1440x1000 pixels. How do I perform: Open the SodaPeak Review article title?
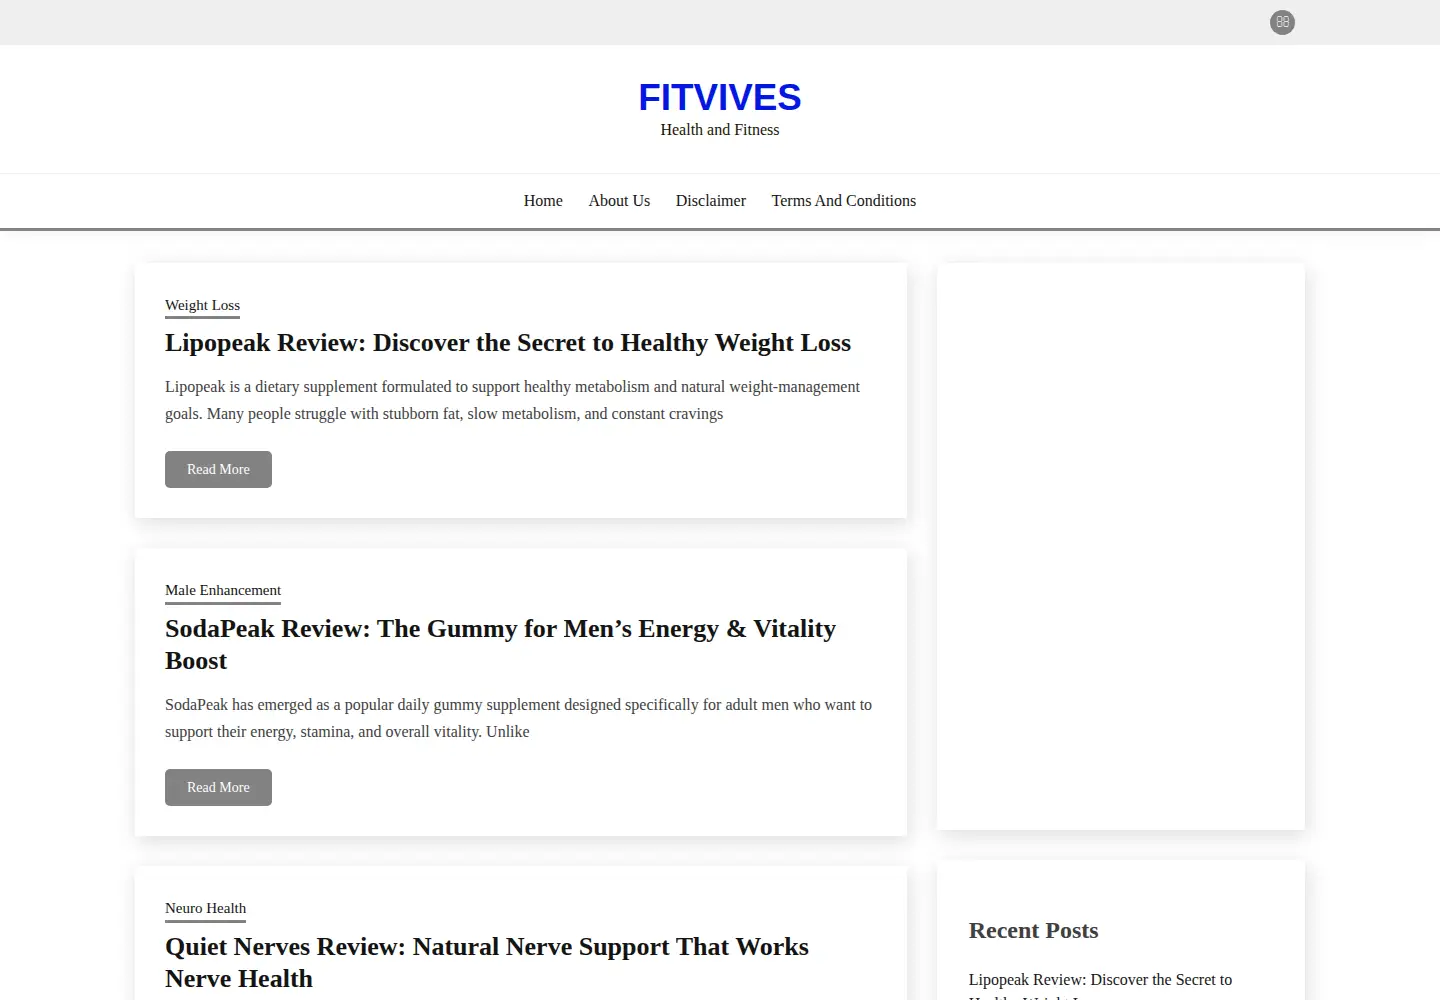click(500, 645)
